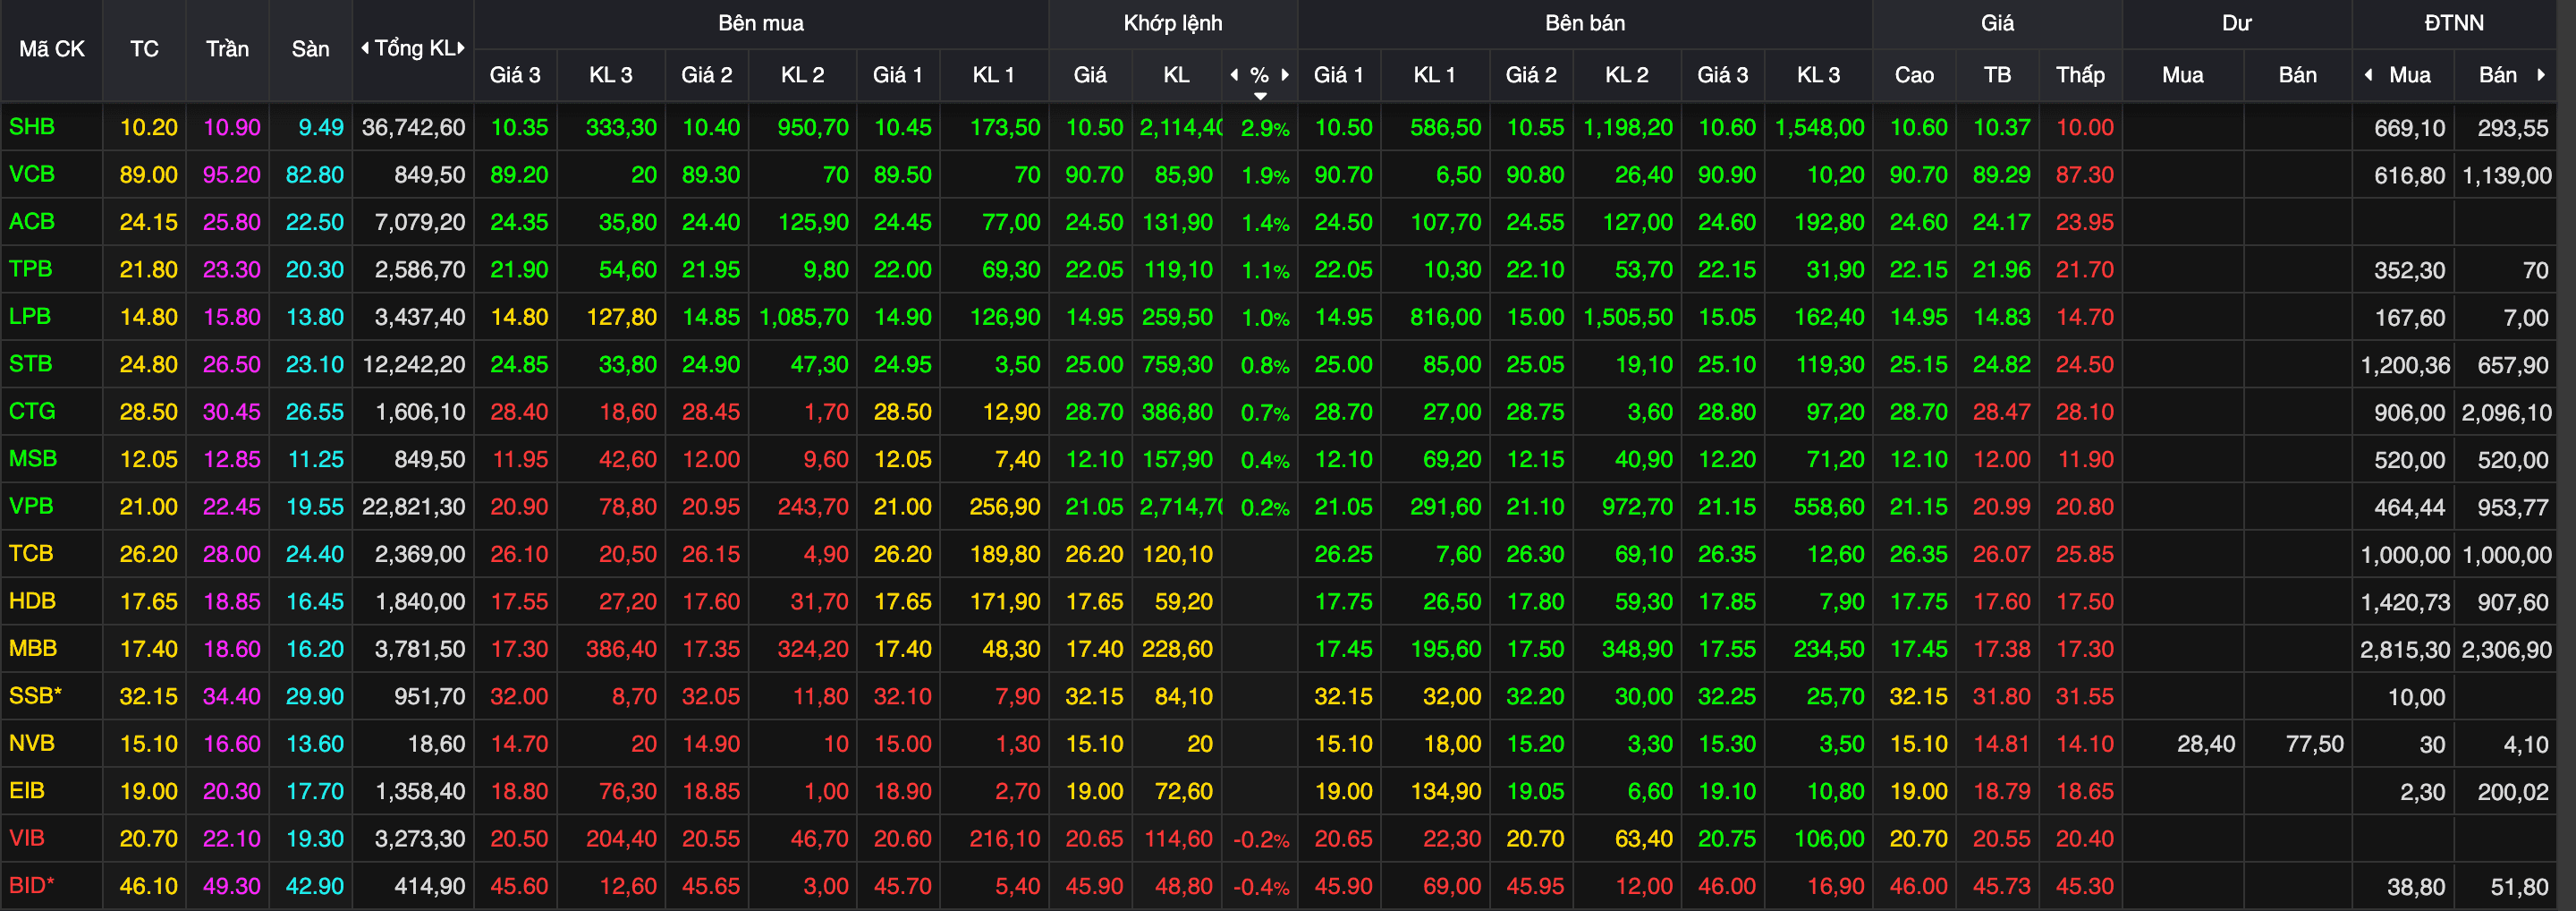This screenshot has width=2576, height=911.
Task: Select the Bên mua group header
Action: [761, 23]
